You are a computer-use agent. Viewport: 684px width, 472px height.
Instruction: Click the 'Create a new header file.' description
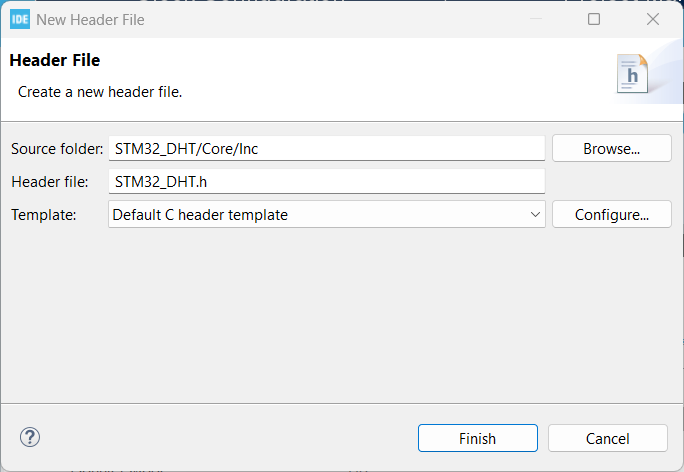pos(100,92)
